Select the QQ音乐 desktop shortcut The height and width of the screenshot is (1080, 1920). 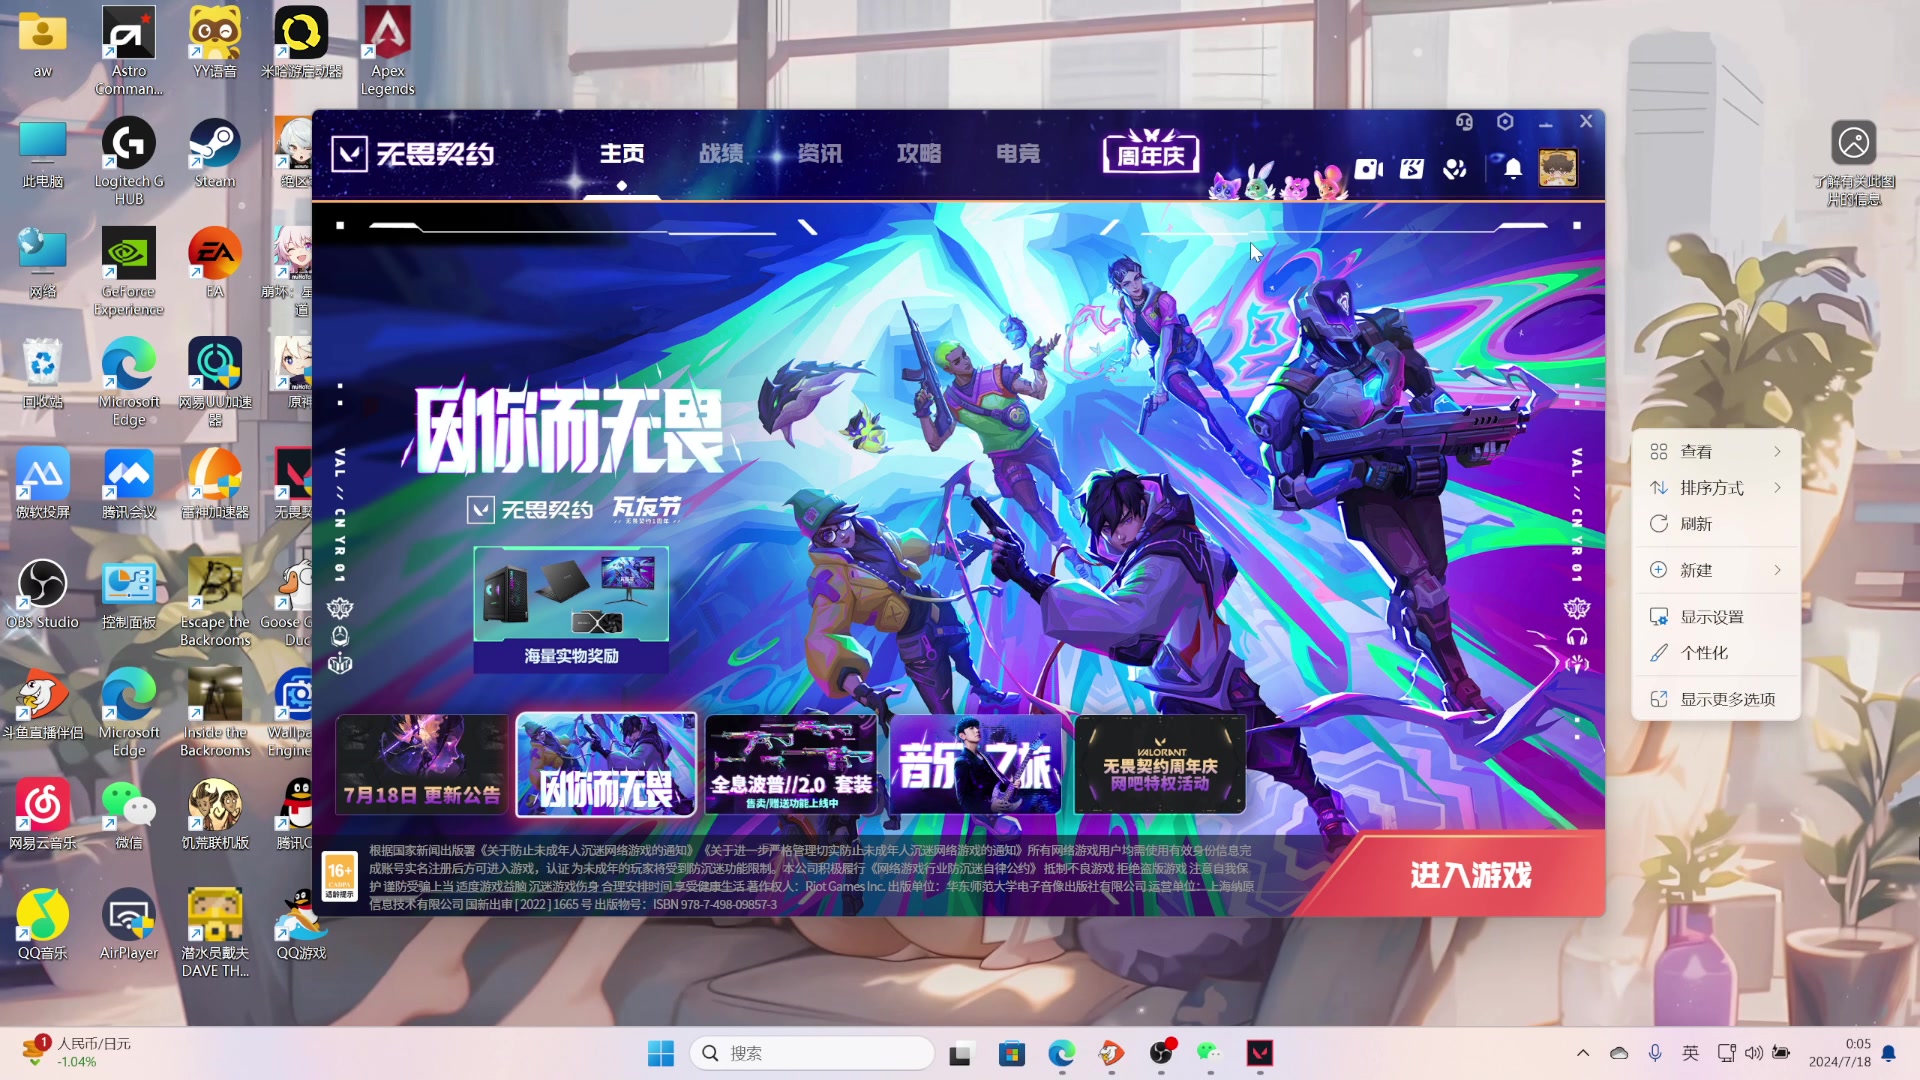tap(43, 925)
